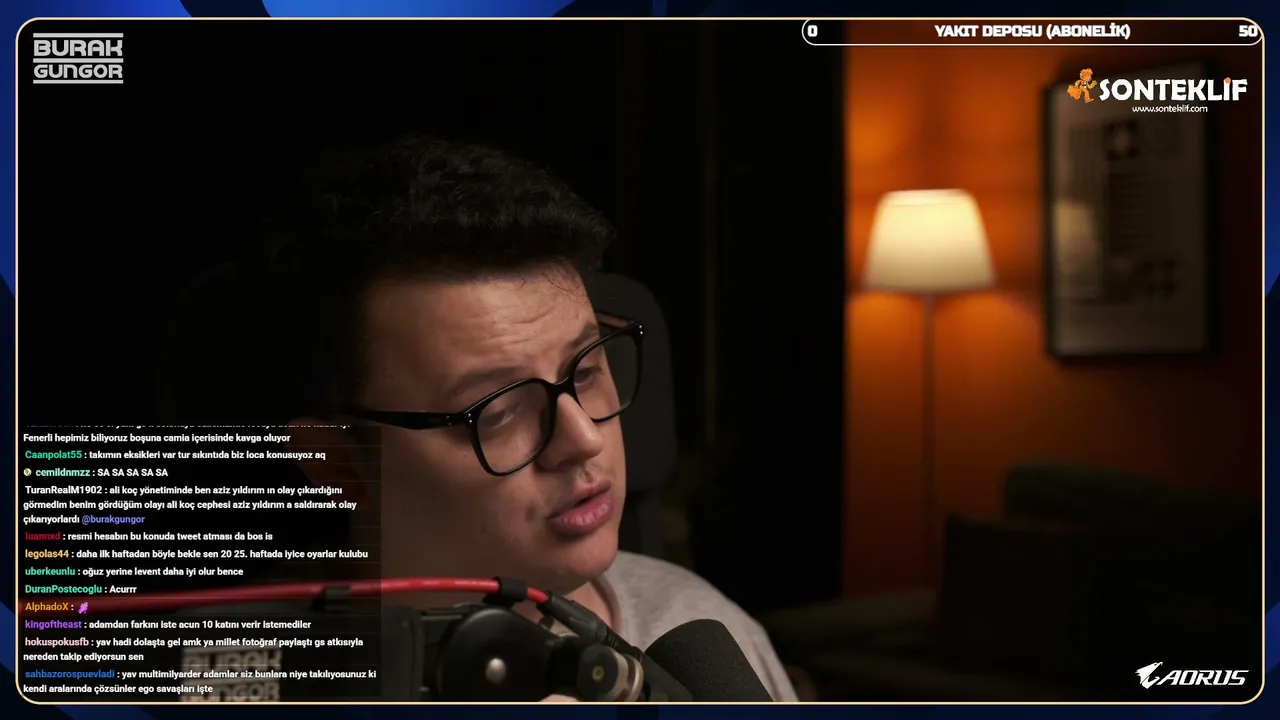Screen dimensions: 1280x720
Task: Click message "resmi hesabın bu konuda tweet atması"
Action: pyautogui.click(x=170, y=537)
